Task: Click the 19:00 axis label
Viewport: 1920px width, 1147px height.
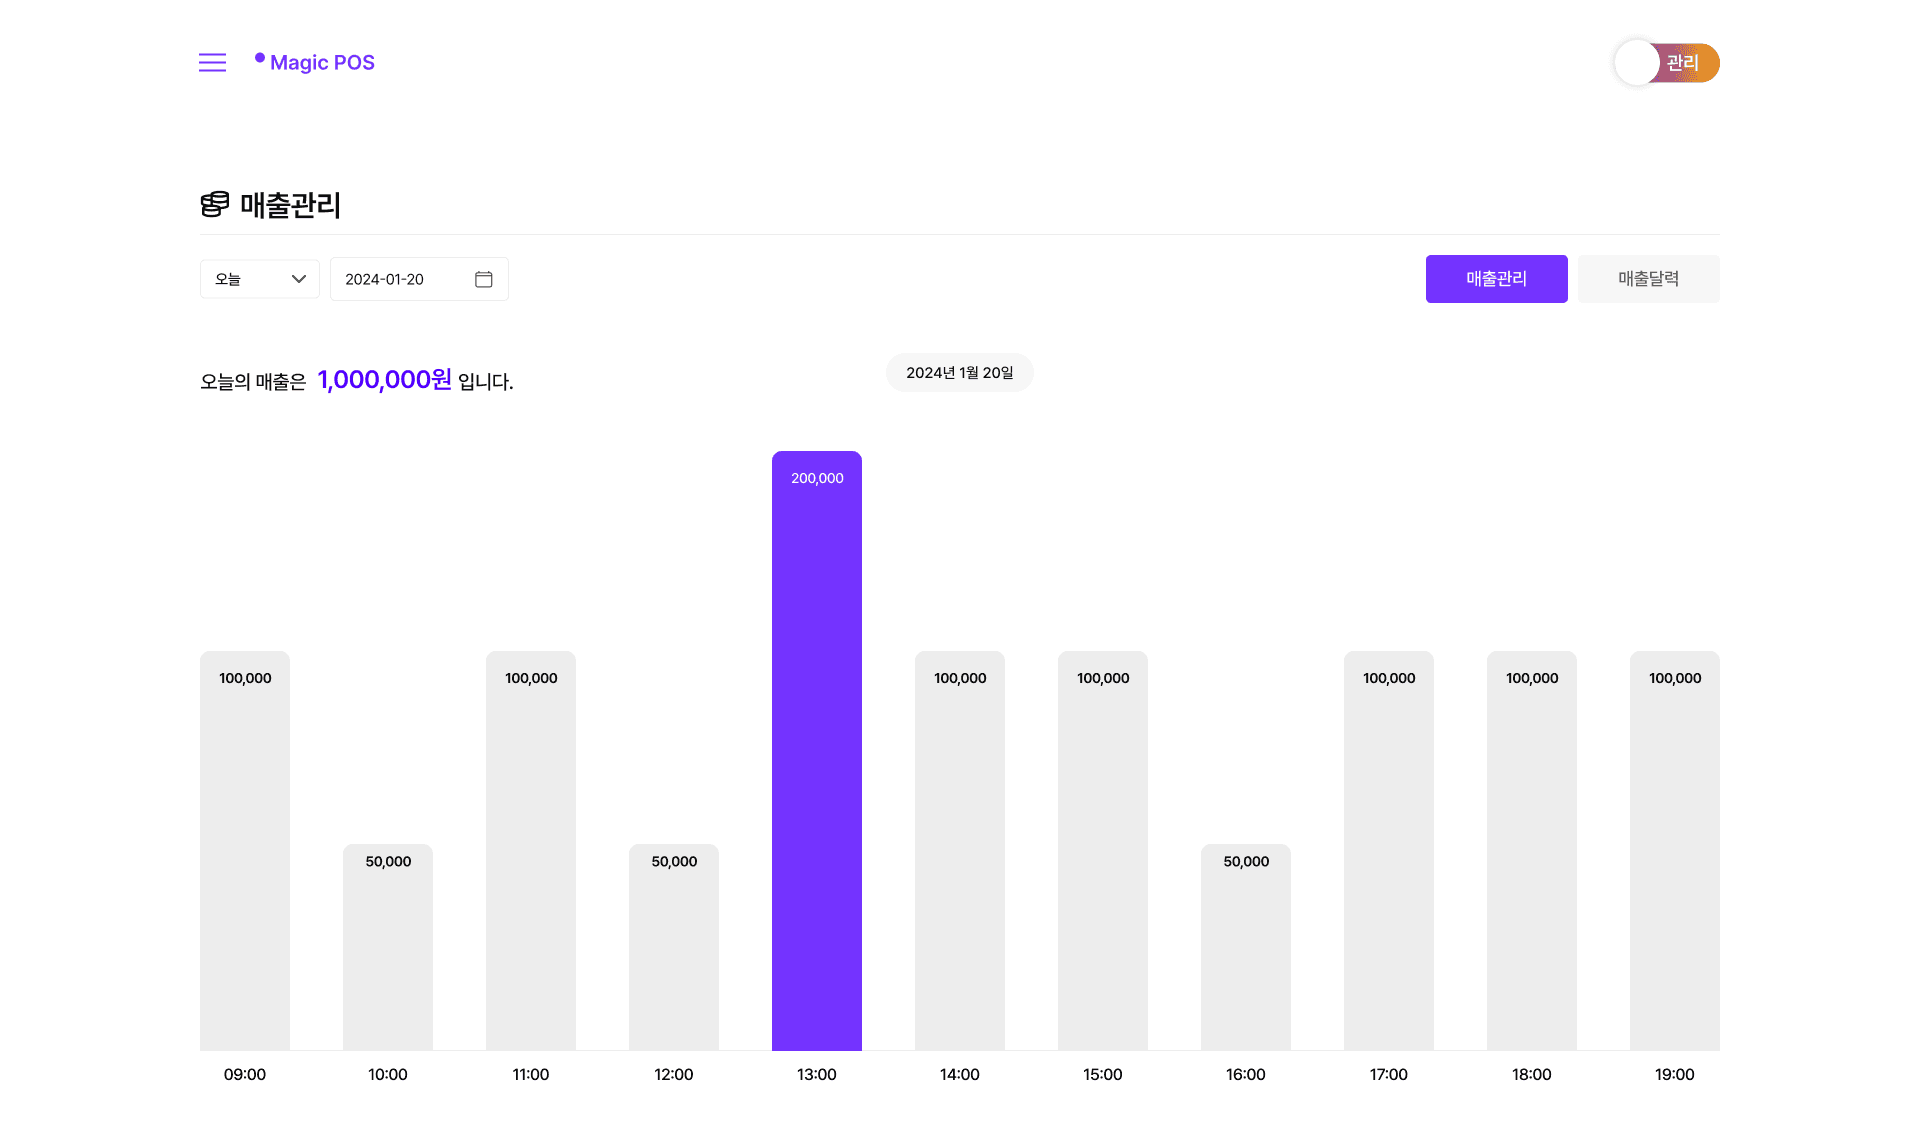Action: (x=1675, y=1075)
